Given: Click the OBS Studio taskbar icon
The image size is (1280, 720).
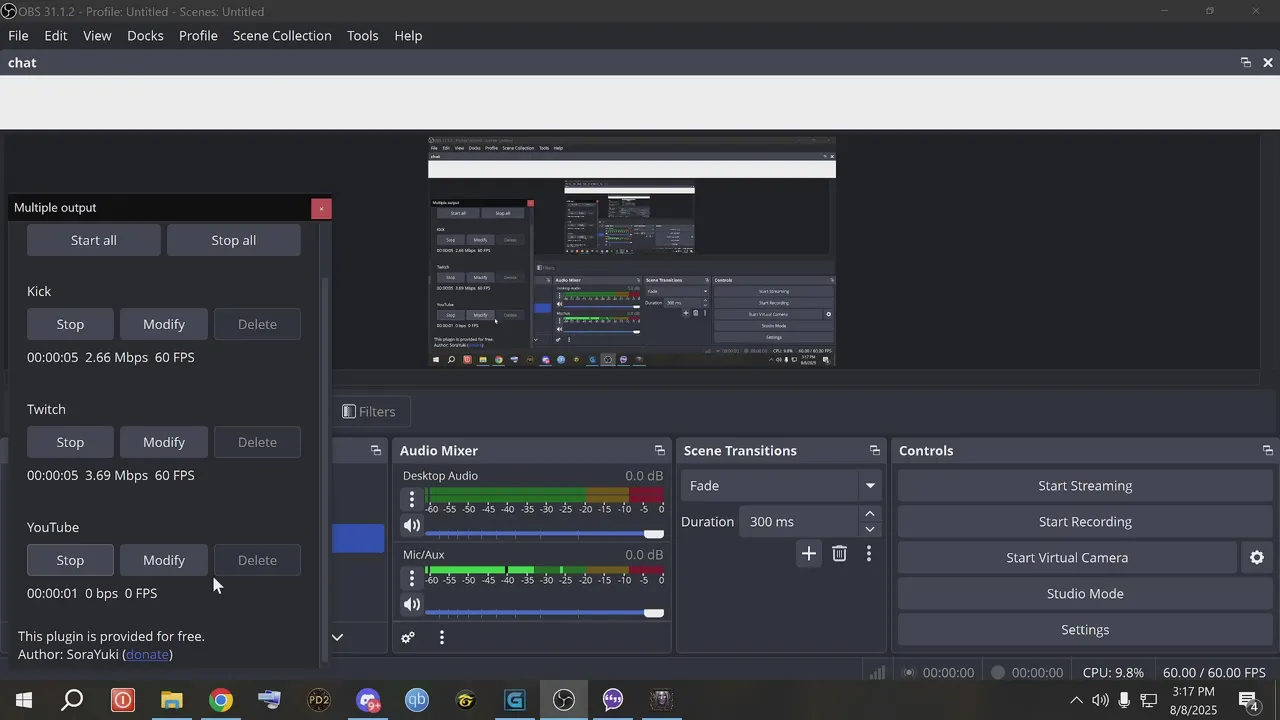Looking at the screenshot, I should point(564,700).
